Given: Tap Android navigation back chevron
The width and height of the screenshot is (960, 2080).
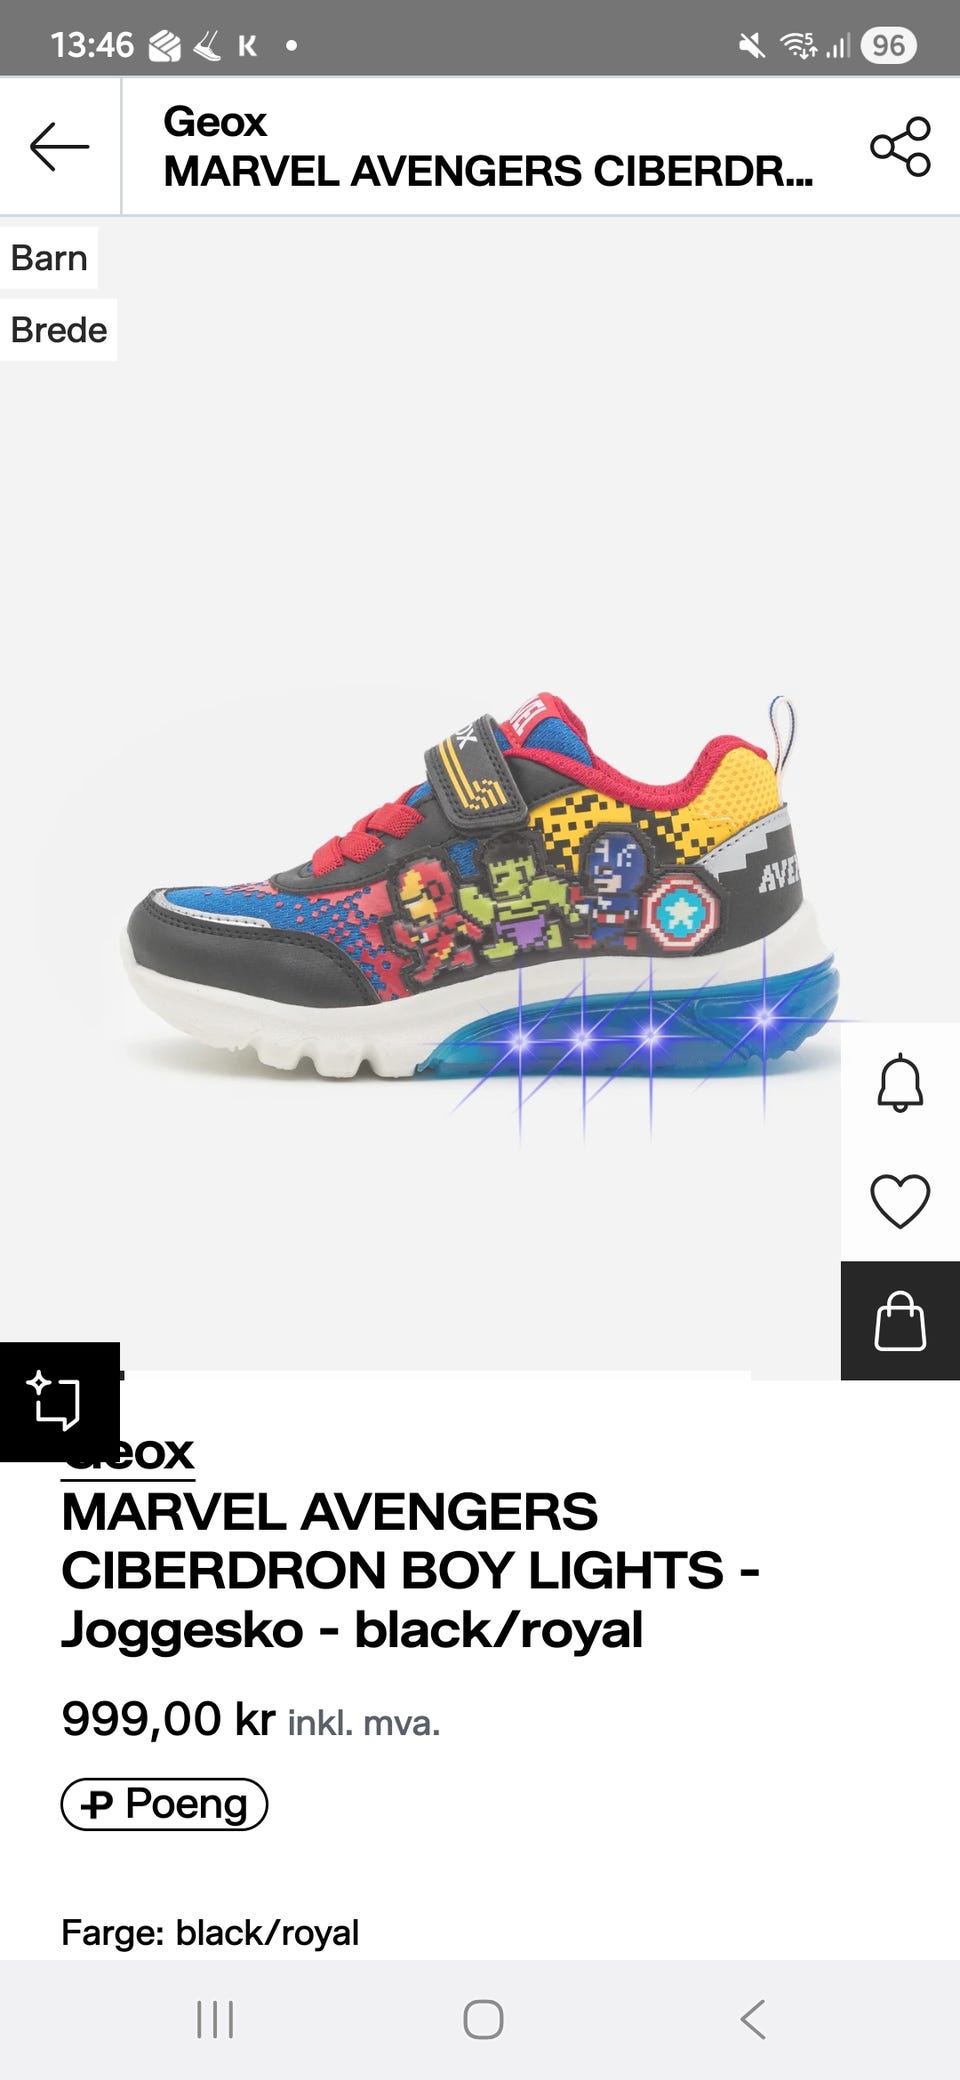Looking at the screenshot, I should [x=753, y=2019].
